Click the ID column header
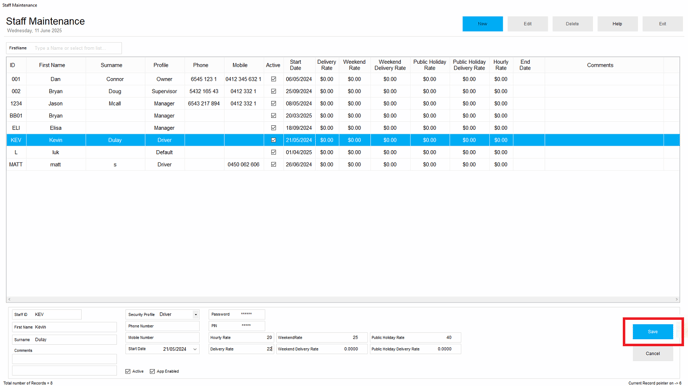688x386 pixels. click(16, 65)
